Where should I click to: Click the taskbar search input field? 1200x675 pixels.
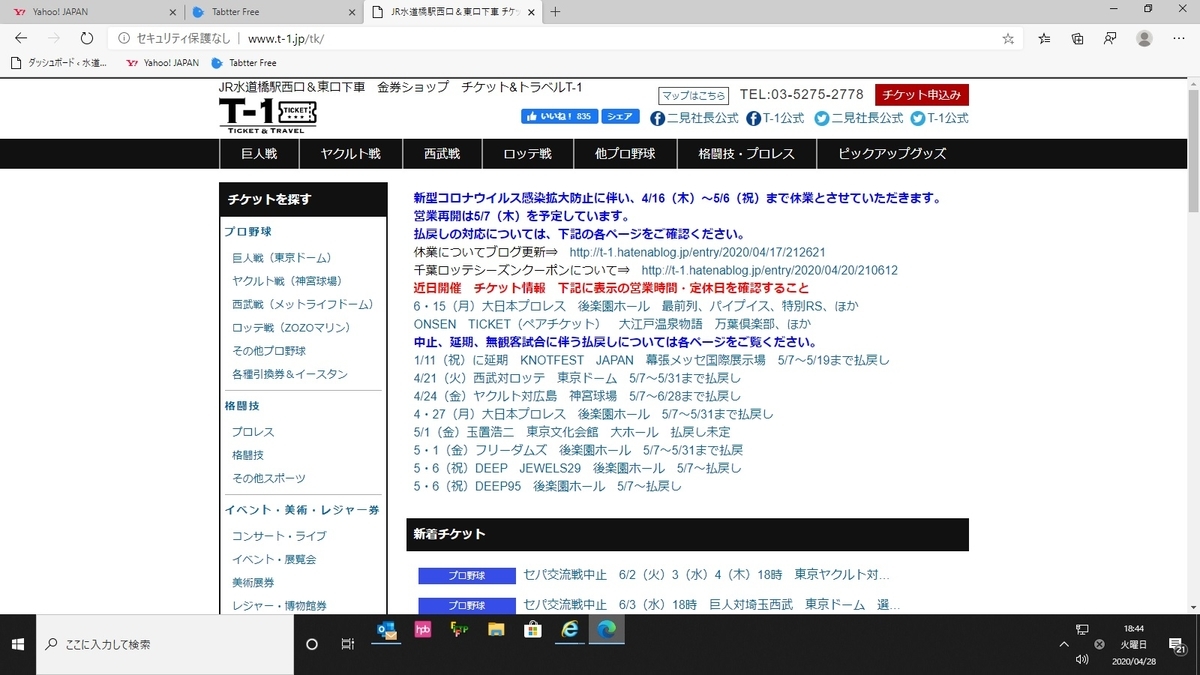[x=150, y=643]
